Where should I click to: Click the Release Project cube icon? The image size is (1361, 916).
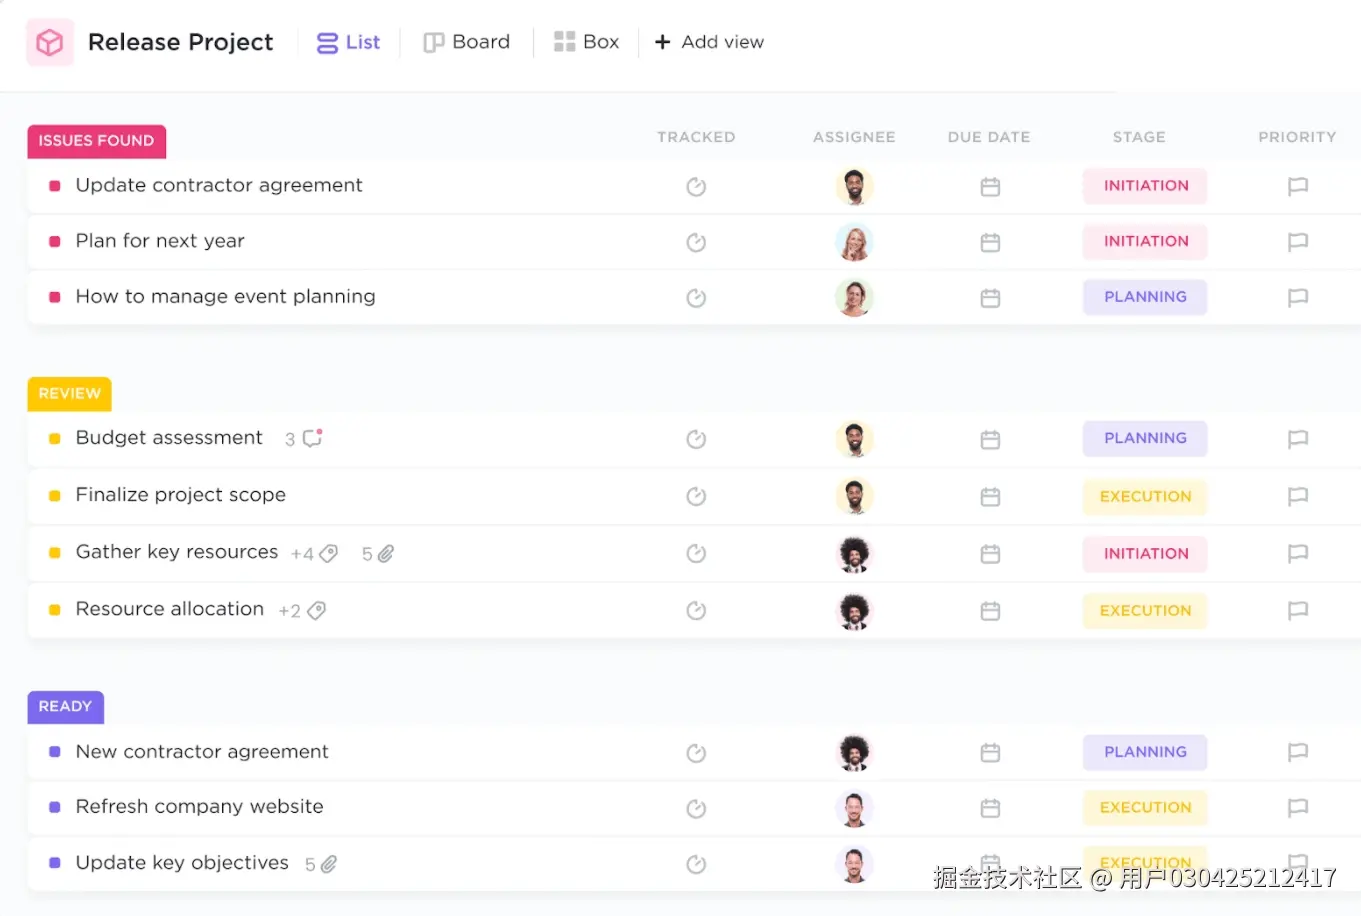pos(49,42)
